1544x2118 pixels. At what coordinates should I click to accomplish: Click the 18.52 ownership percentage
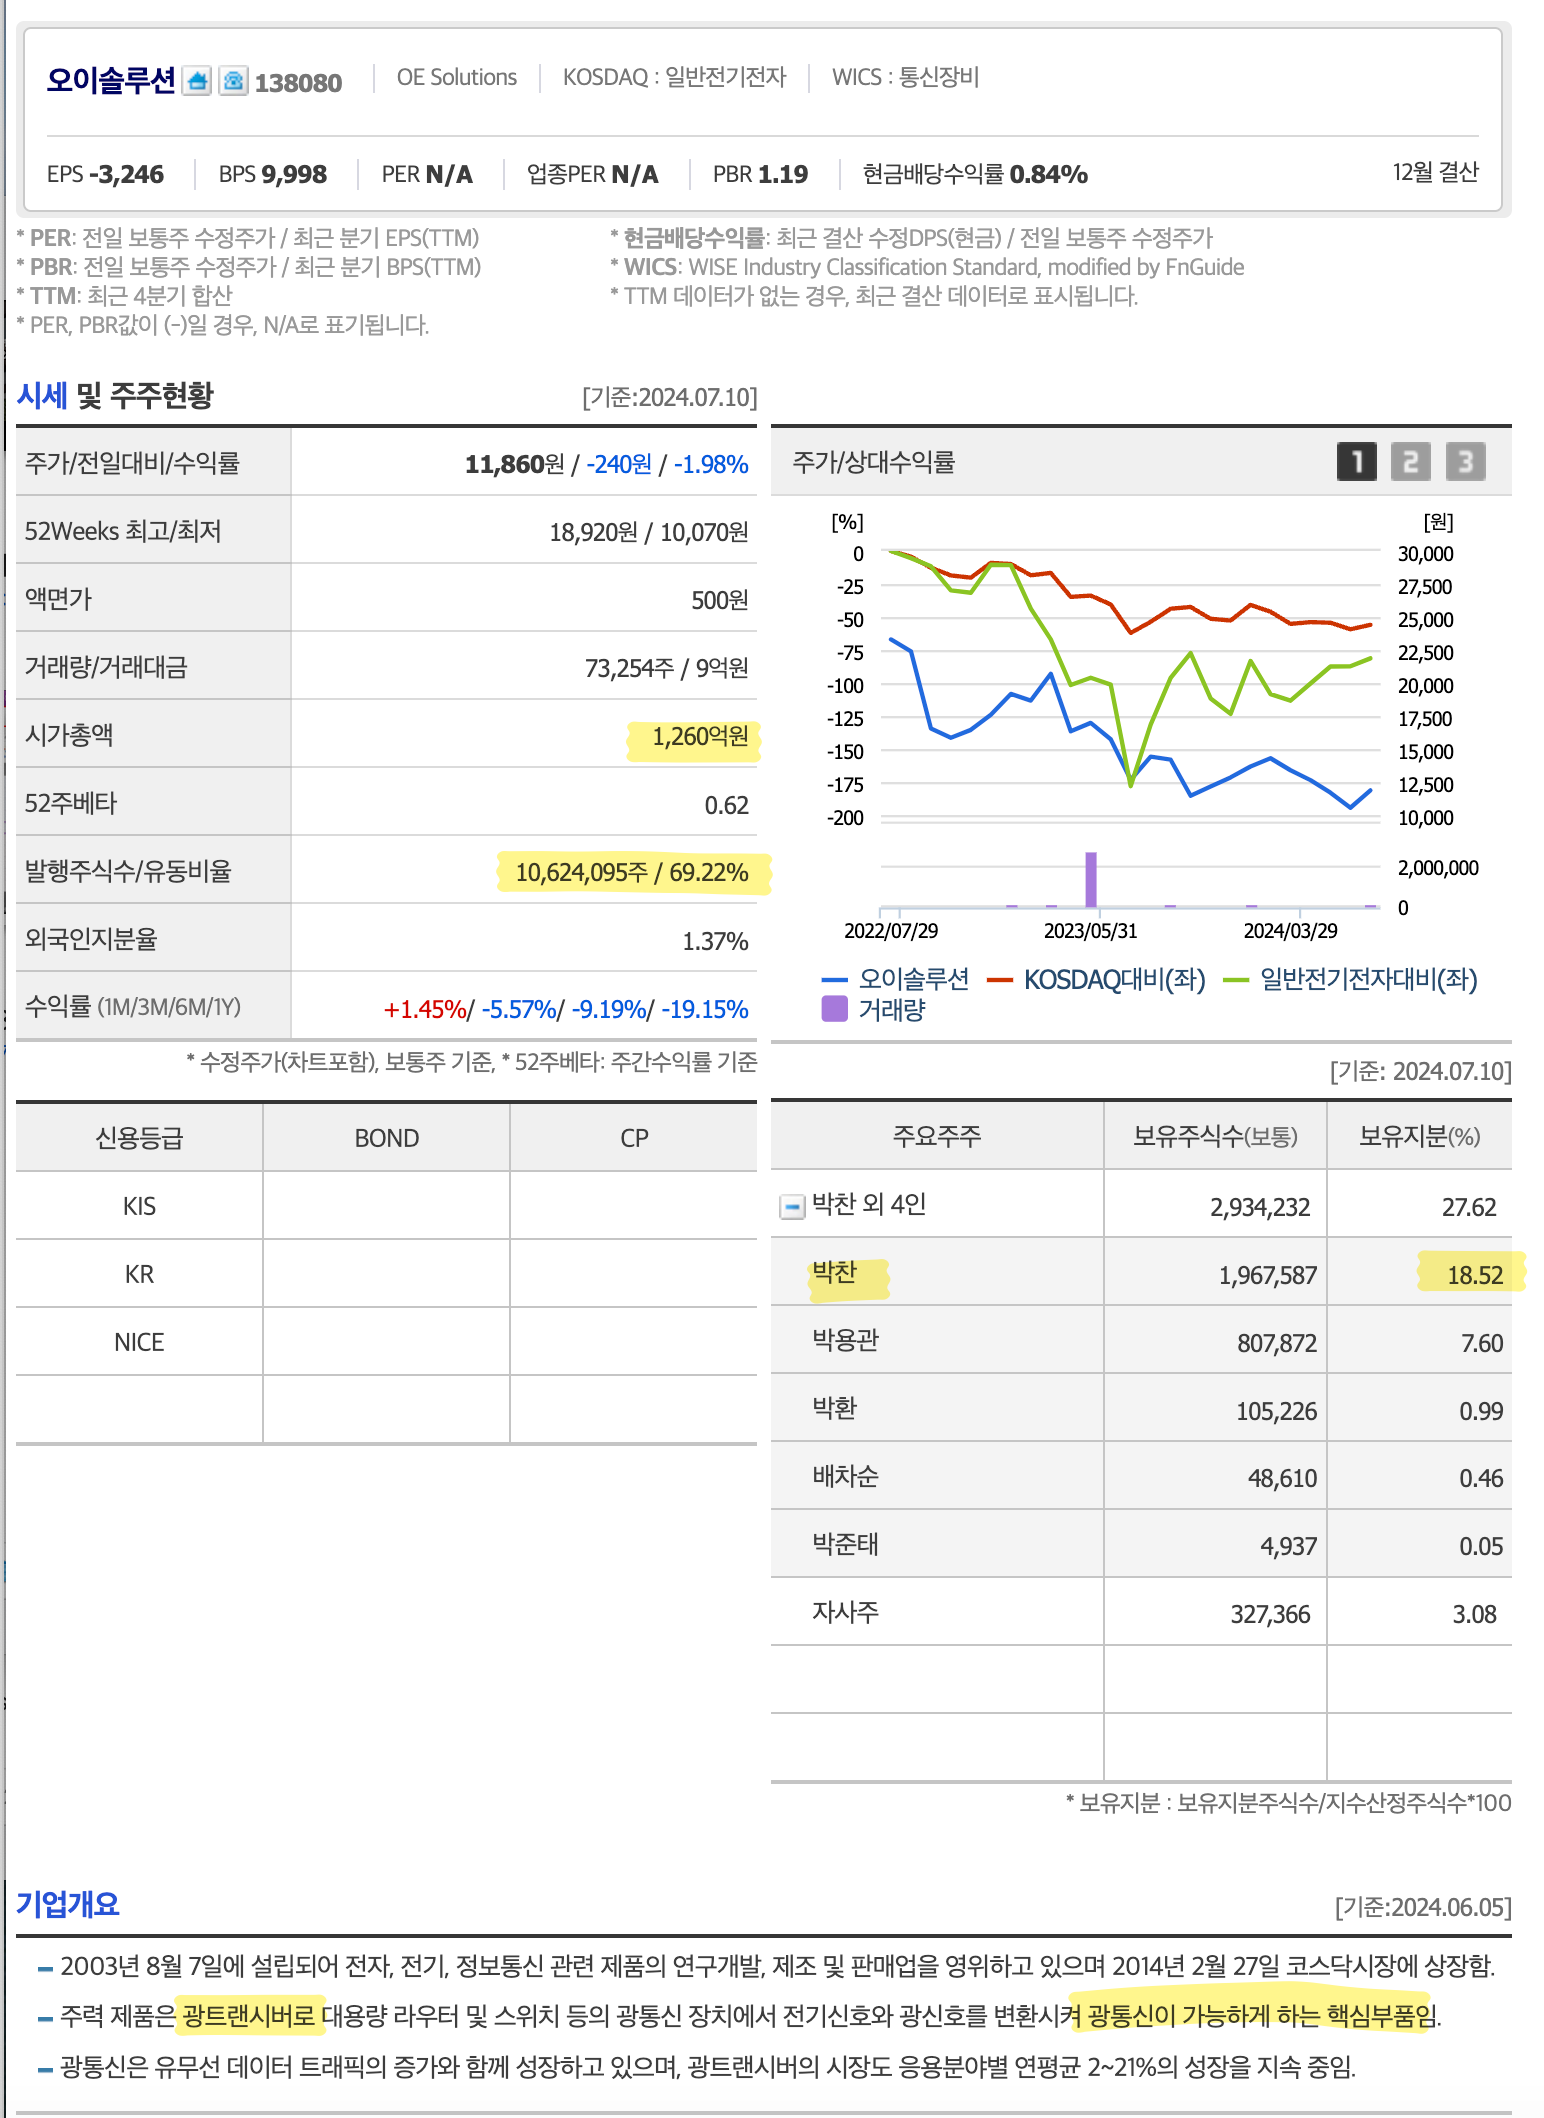[x=1475, y=1275]
